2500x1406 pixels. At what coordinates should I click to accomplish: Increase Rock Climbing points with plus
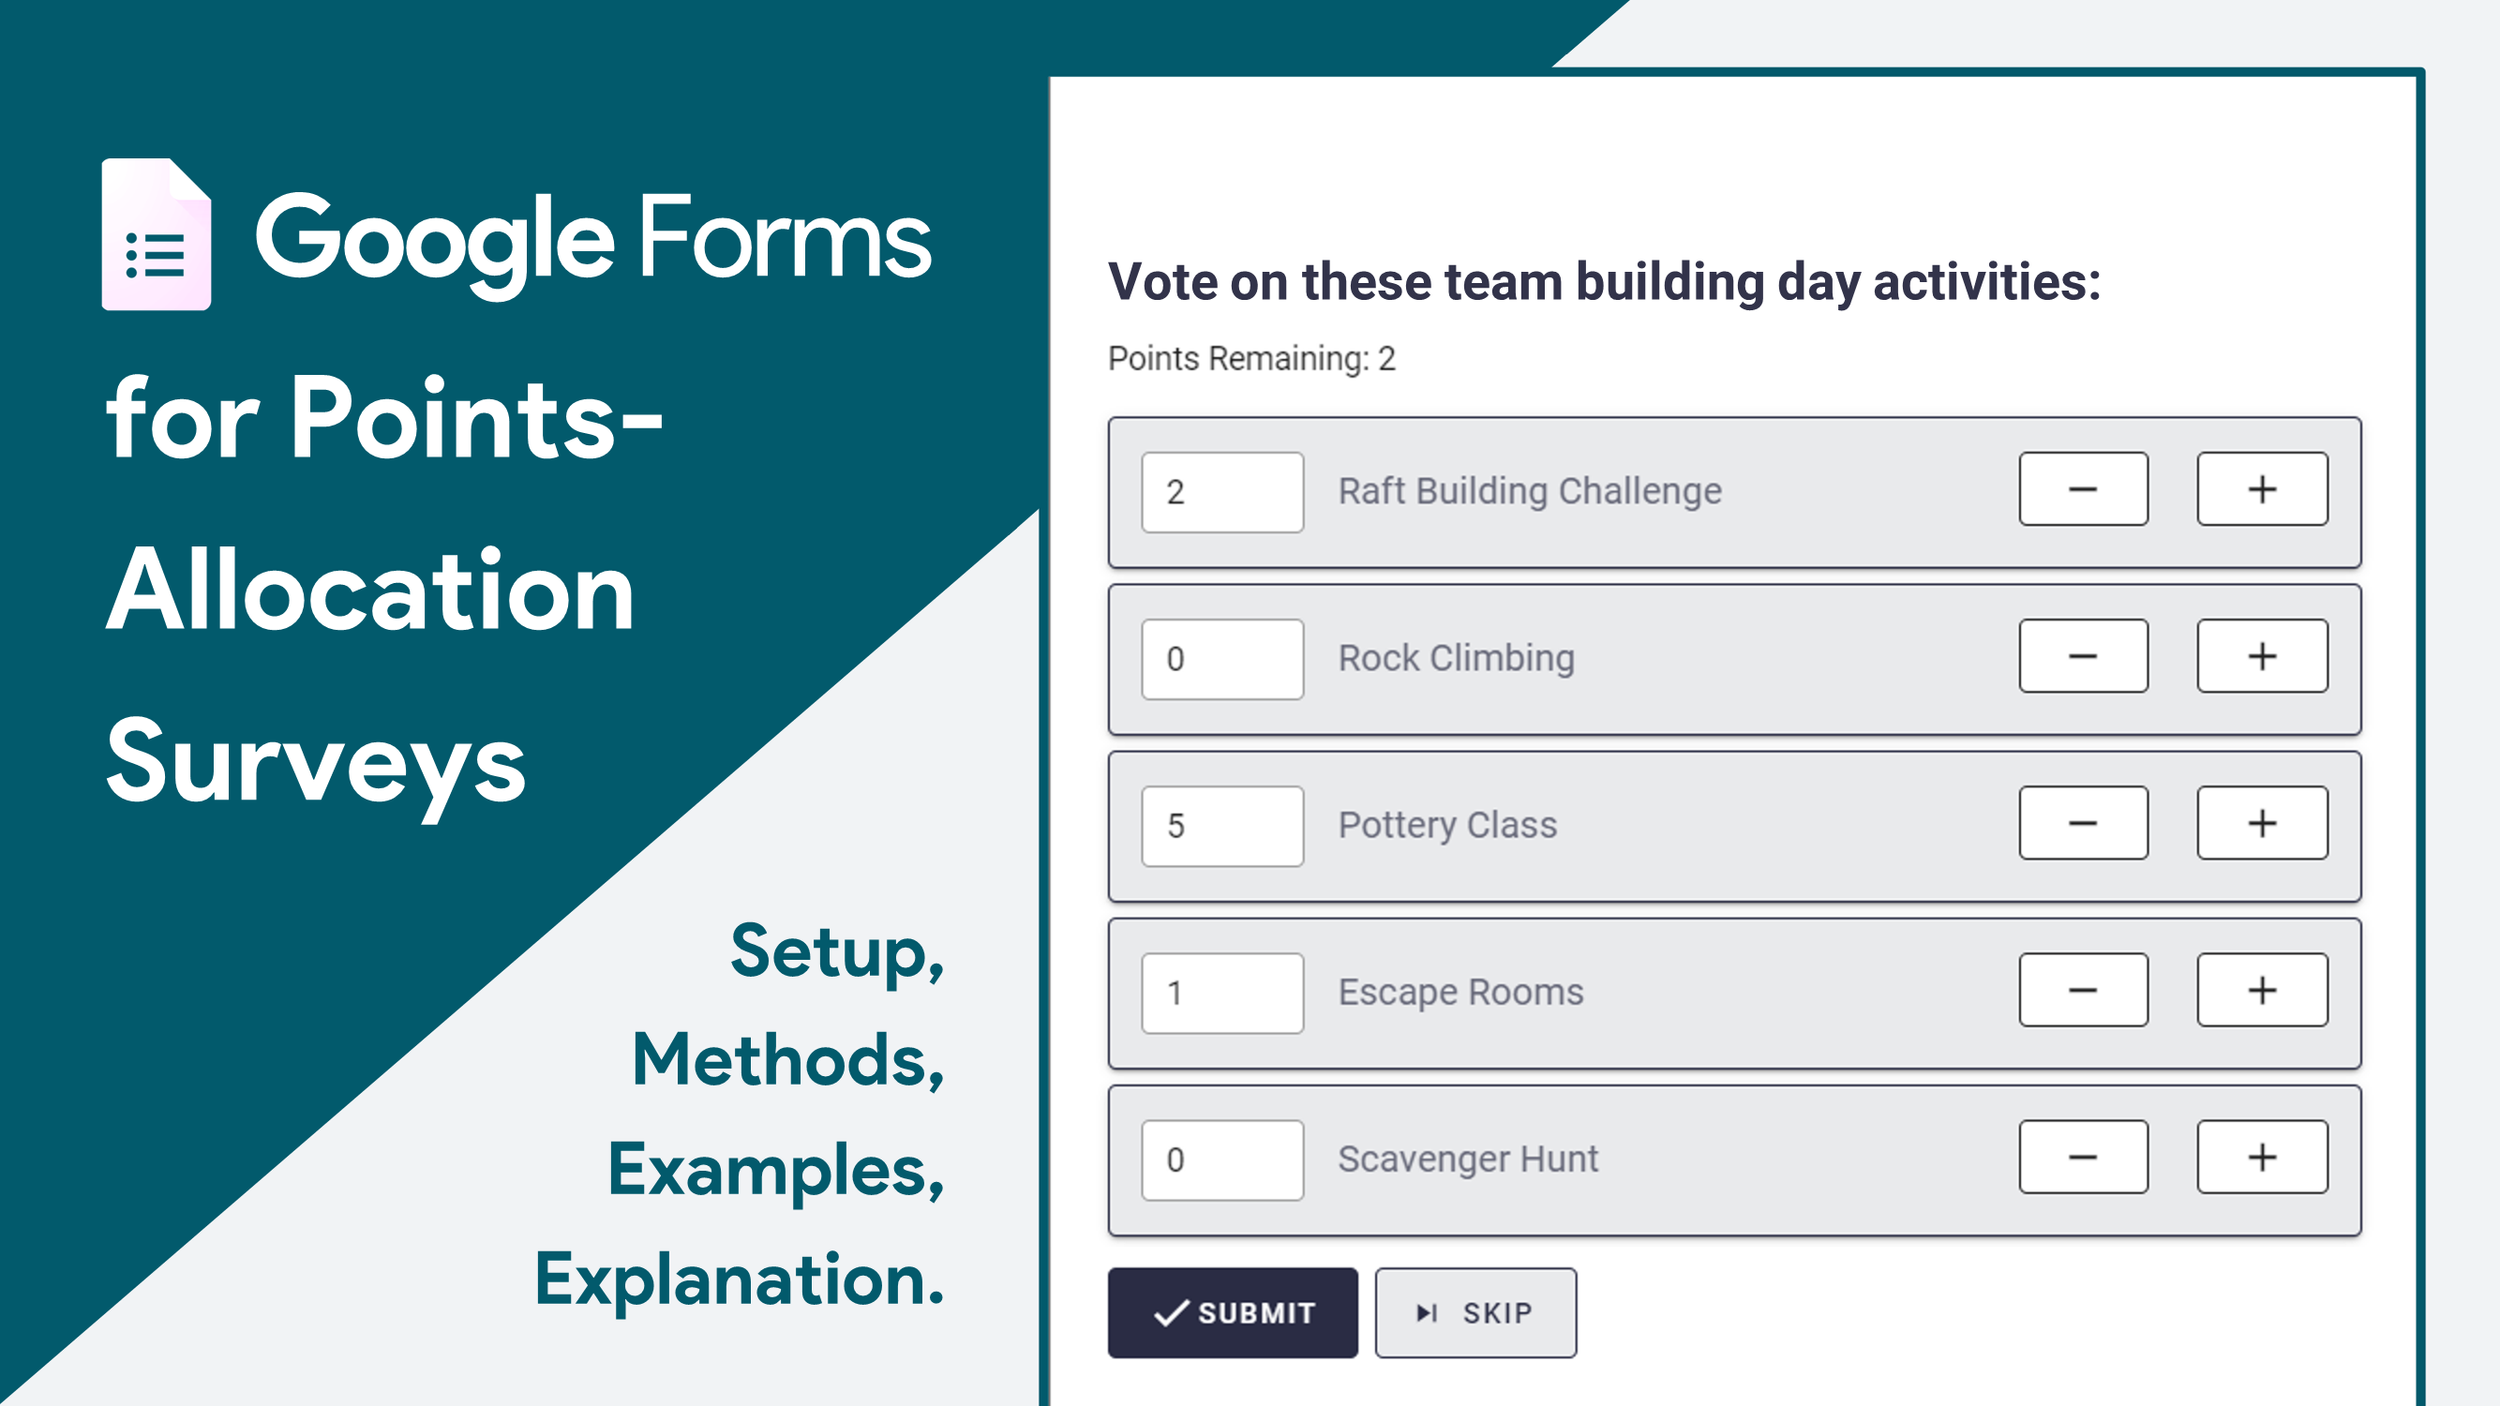tap(2262, 656)
